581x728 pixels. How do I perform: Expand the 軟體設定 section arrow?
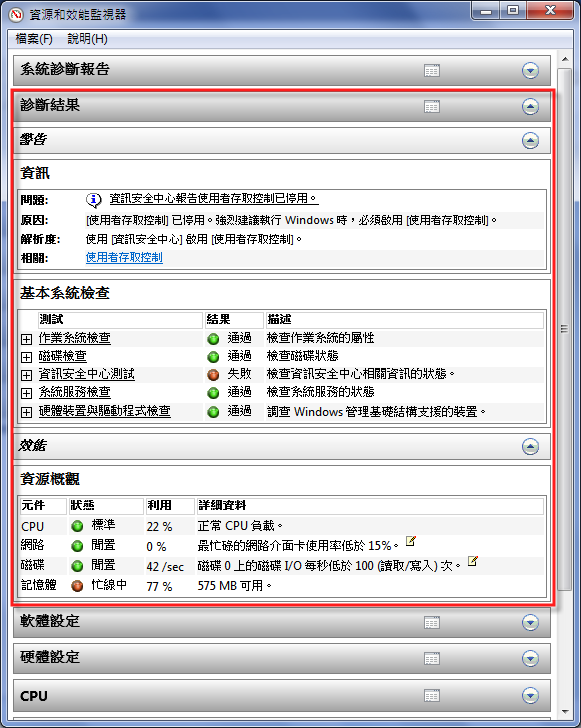(x=530, y=622)
